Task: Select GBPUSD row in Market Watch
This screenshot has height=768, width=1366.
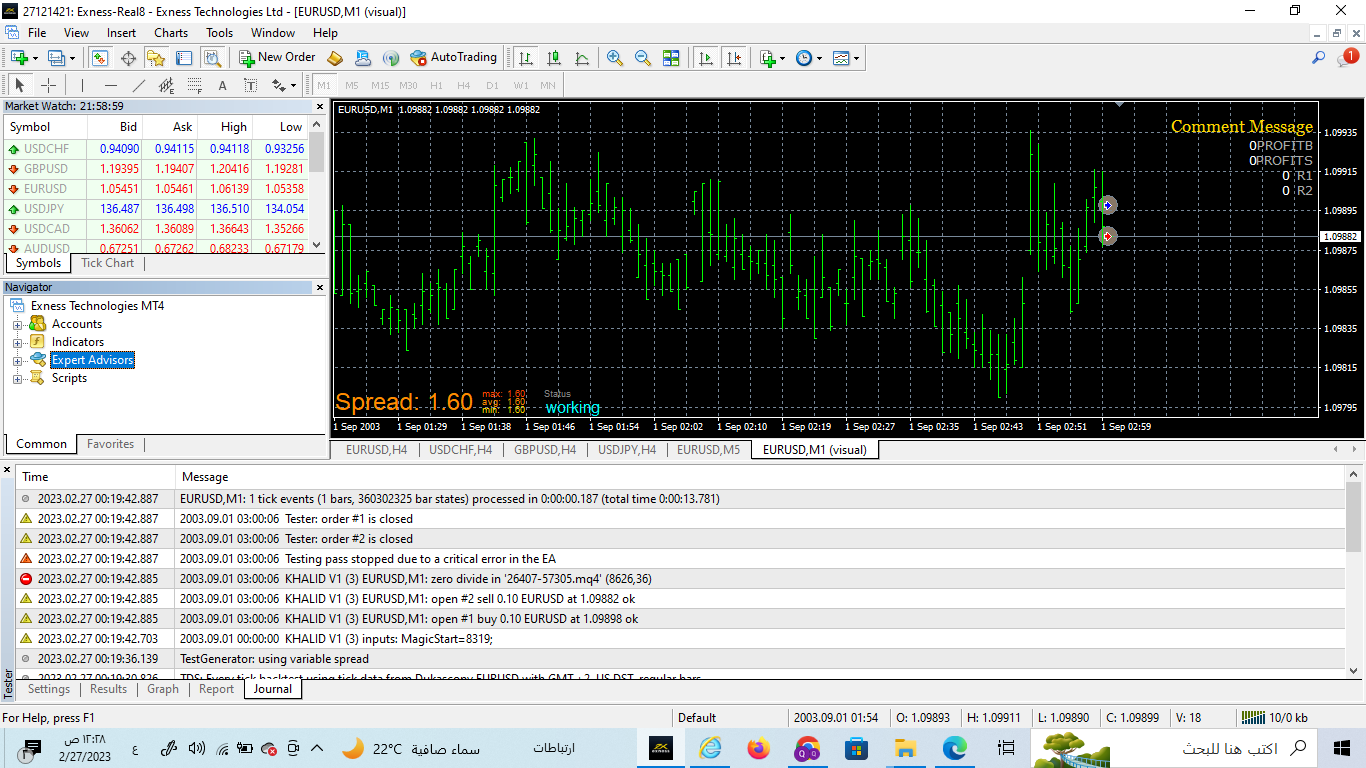Action: pos(156,168)
